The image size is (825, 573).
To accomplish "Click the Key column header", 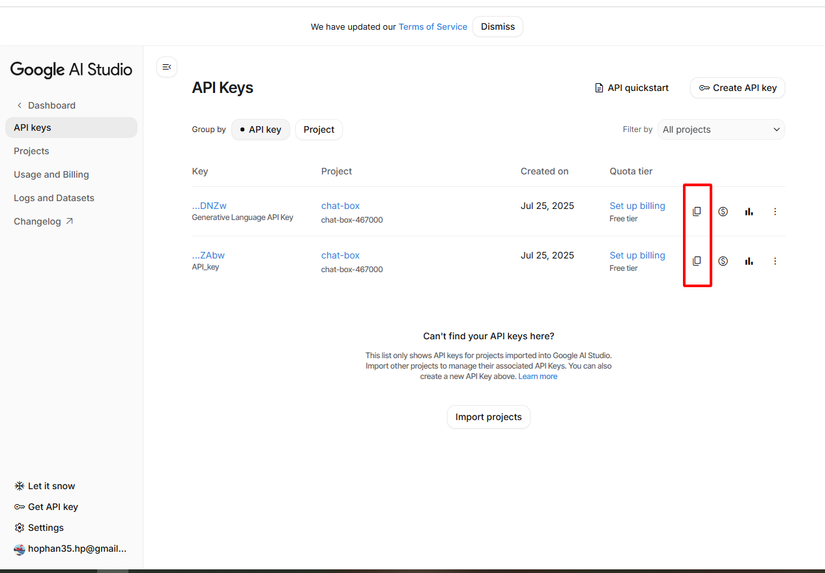I will 200,172.
